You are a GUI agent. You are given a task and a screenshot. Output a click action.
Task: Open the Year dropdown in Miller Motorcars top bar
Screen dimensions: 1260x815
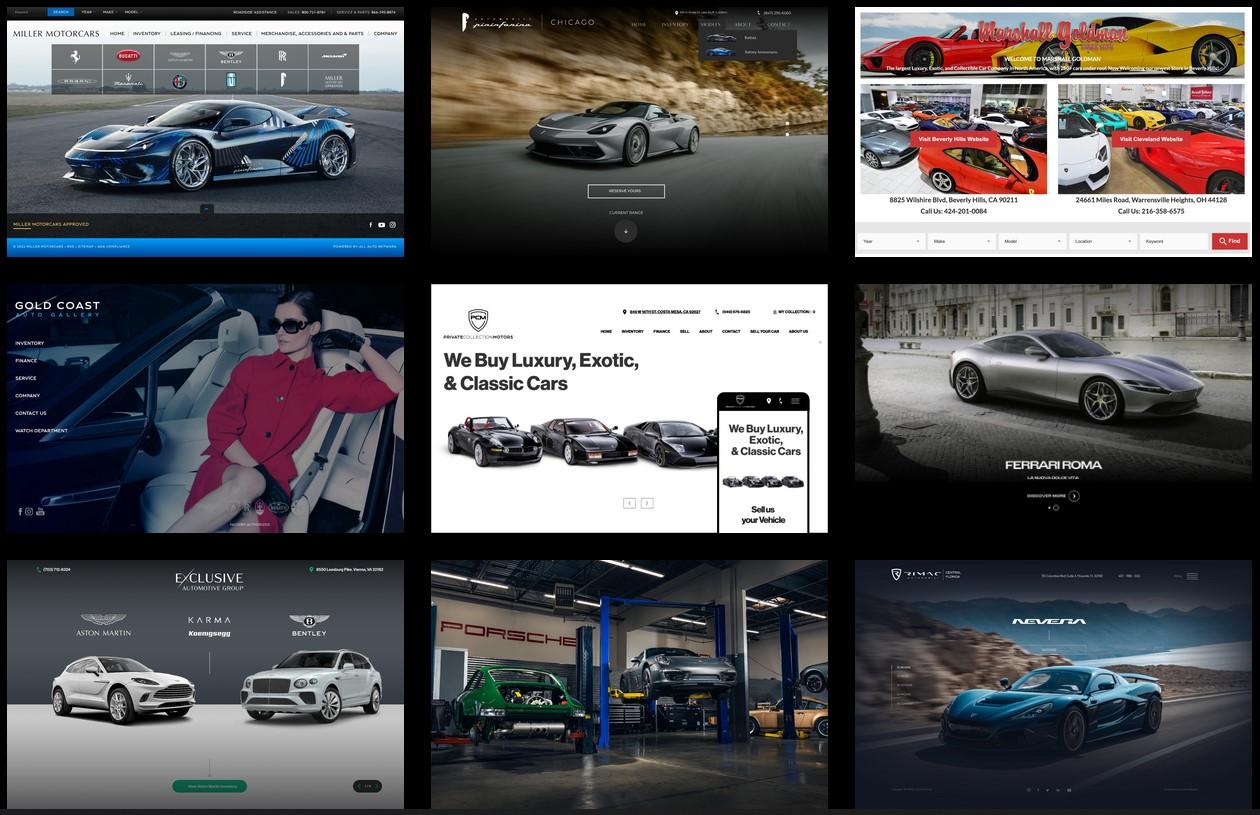coord(87,12)
